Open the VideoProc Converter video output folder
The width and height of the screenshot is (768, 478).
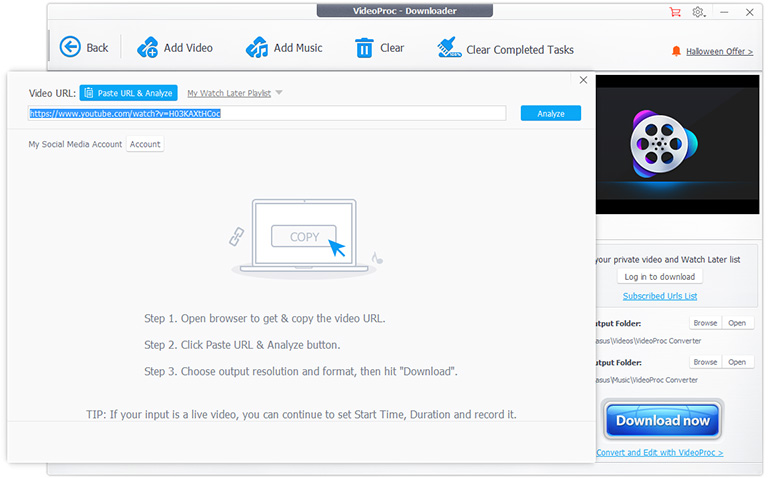[737, 323]
